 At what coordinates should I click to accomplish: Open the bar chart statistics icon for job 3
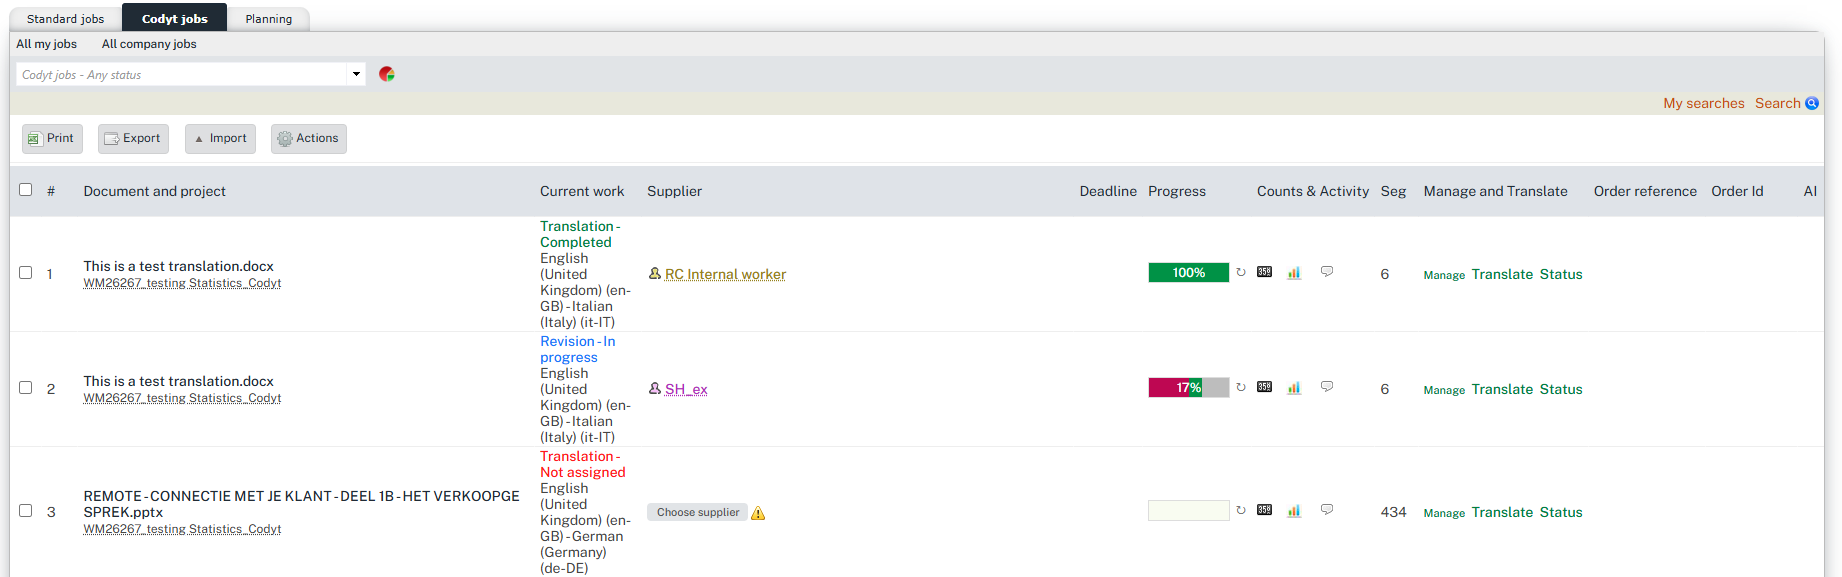pos(1294,510)
